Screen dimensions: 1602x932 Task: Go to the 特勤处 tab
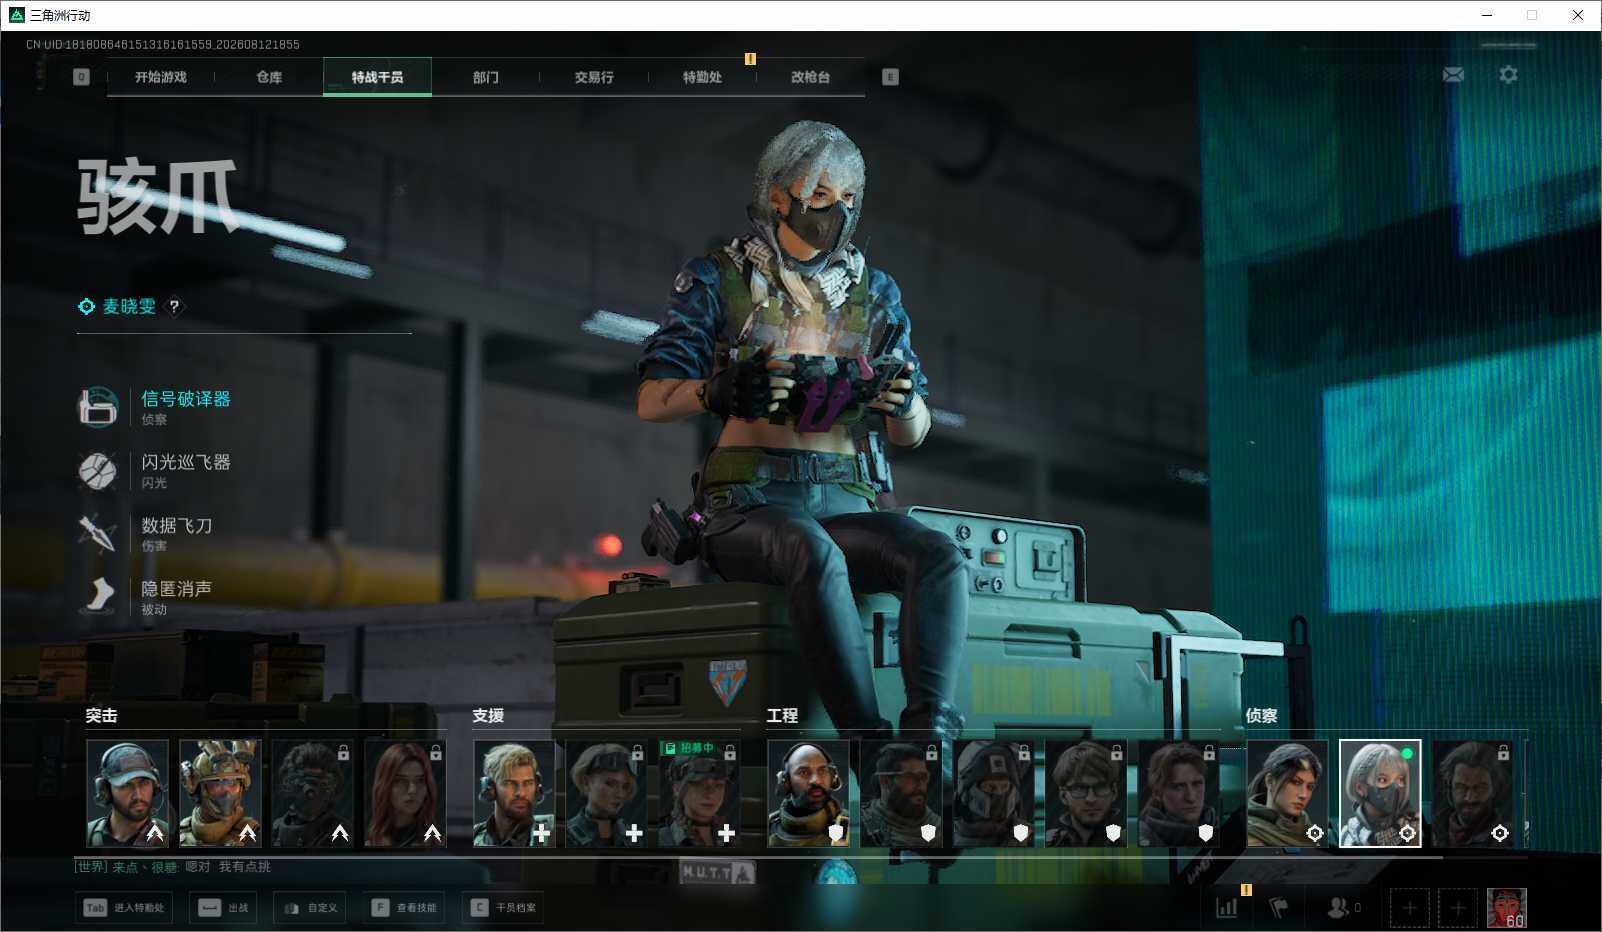click(702, 77)
